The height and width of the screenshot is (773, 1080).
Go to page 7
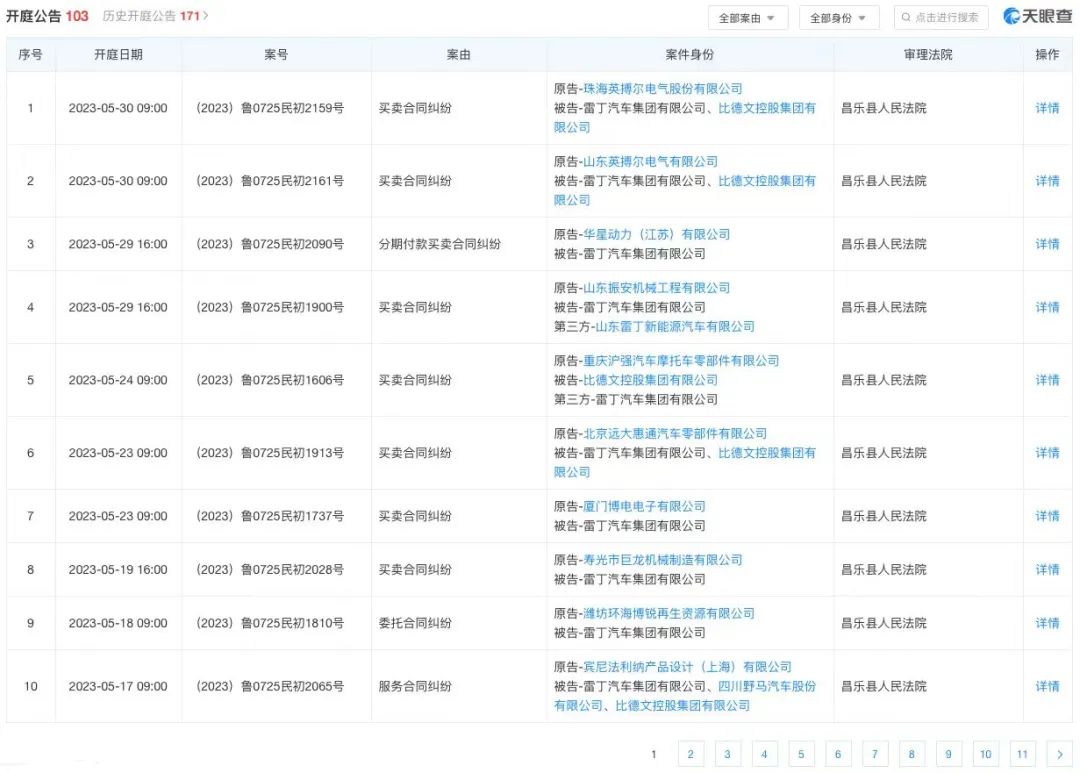coord(875,754)
